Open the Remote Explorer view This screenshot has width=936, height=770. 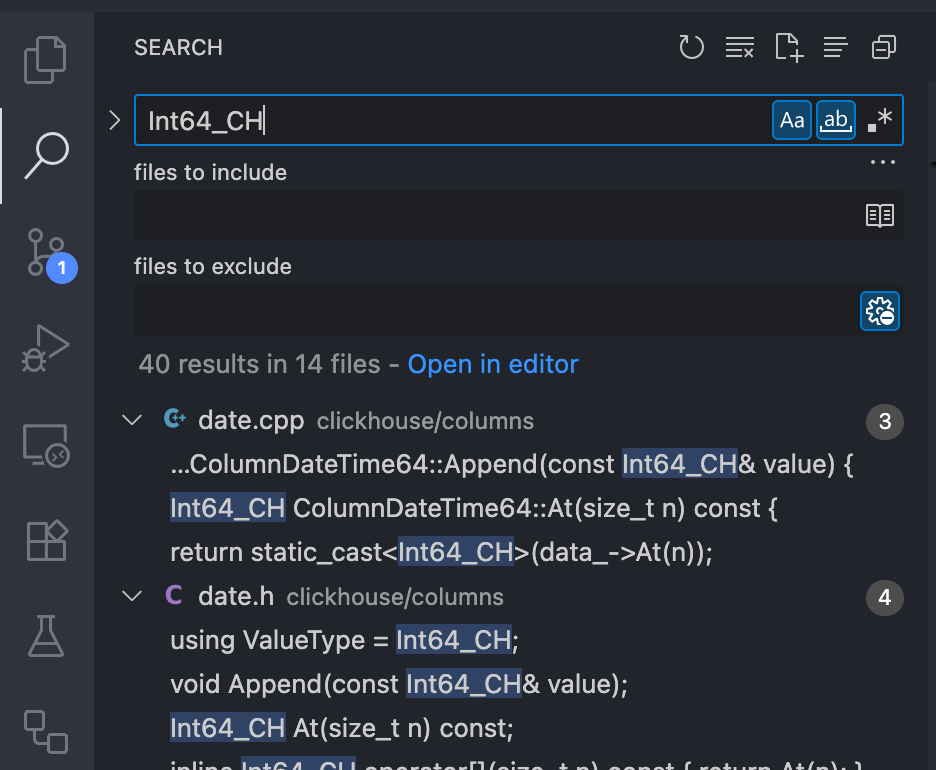tap(46, 445)
